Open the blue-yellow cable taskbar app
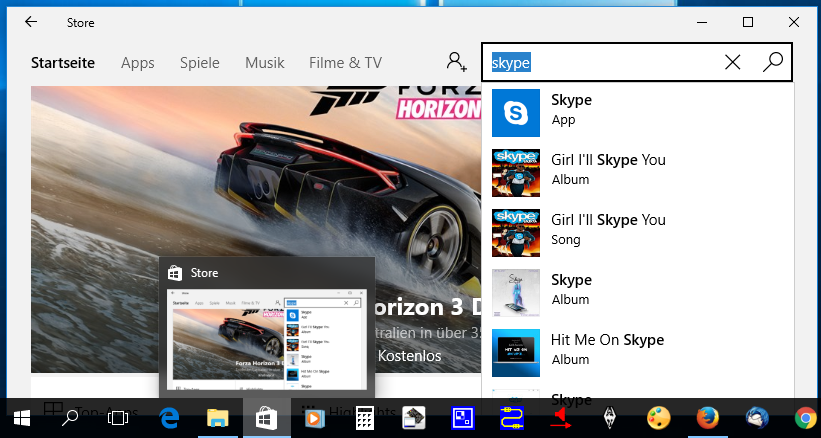The width and height of the screenshot is (821, 438). pyautogui.click(x=512, y=418)
